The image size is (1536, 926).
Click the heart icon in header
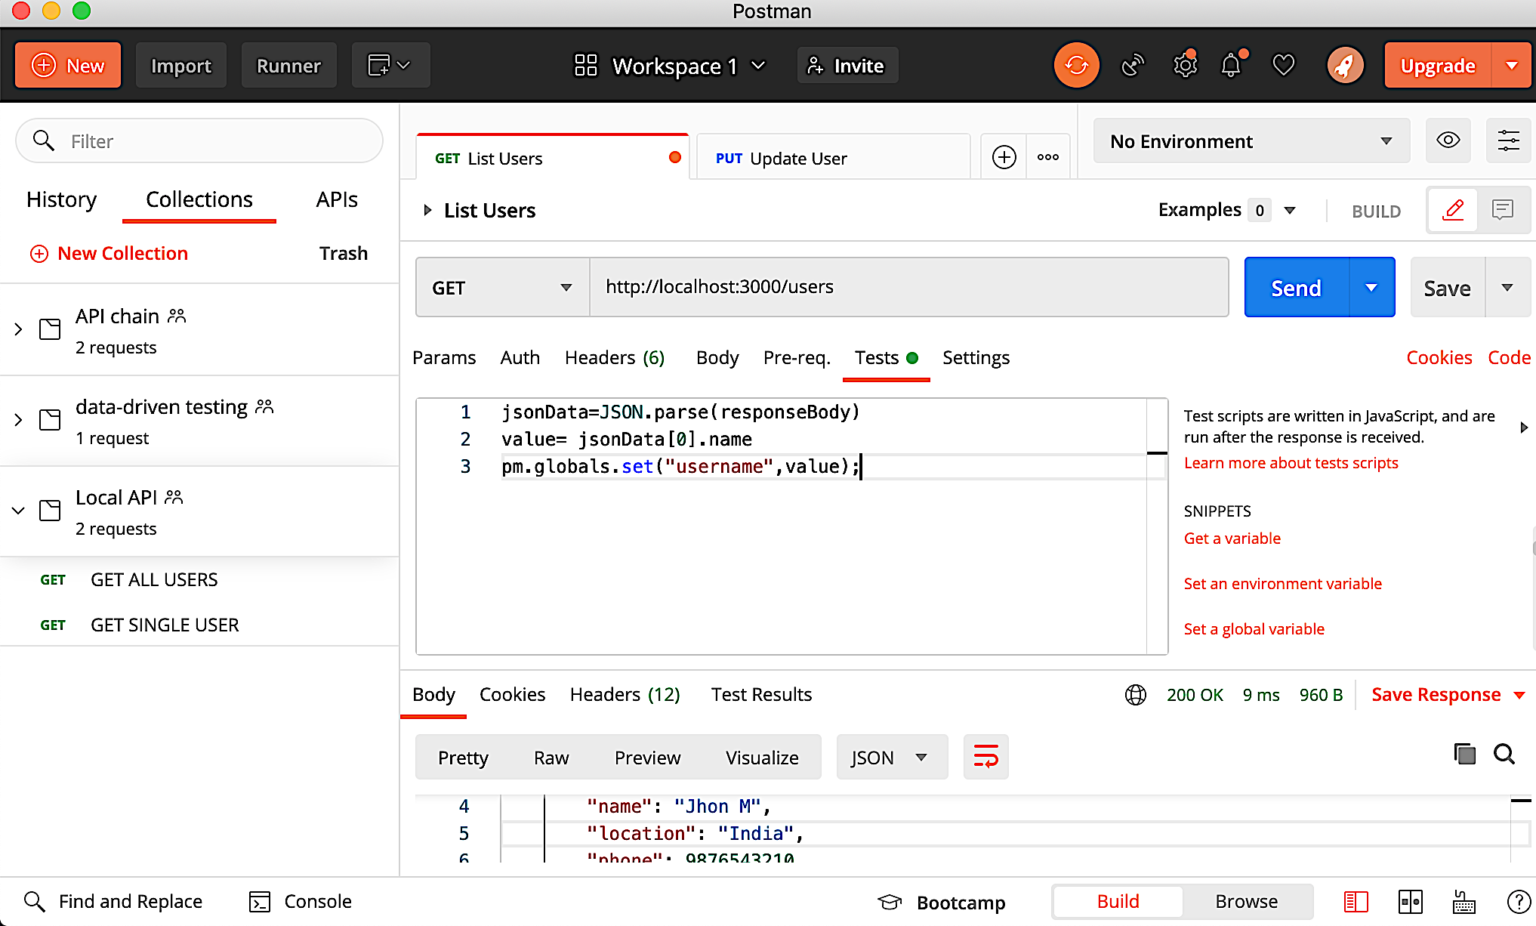1283,66
